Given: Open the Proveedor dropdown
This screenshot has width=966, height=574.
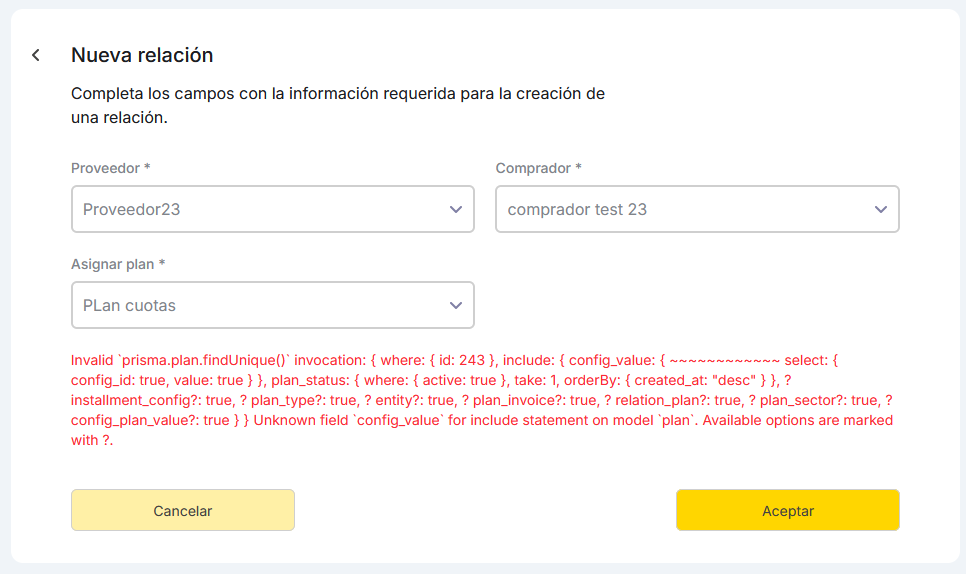Looking at the screenshot, I should pos(272,210).
